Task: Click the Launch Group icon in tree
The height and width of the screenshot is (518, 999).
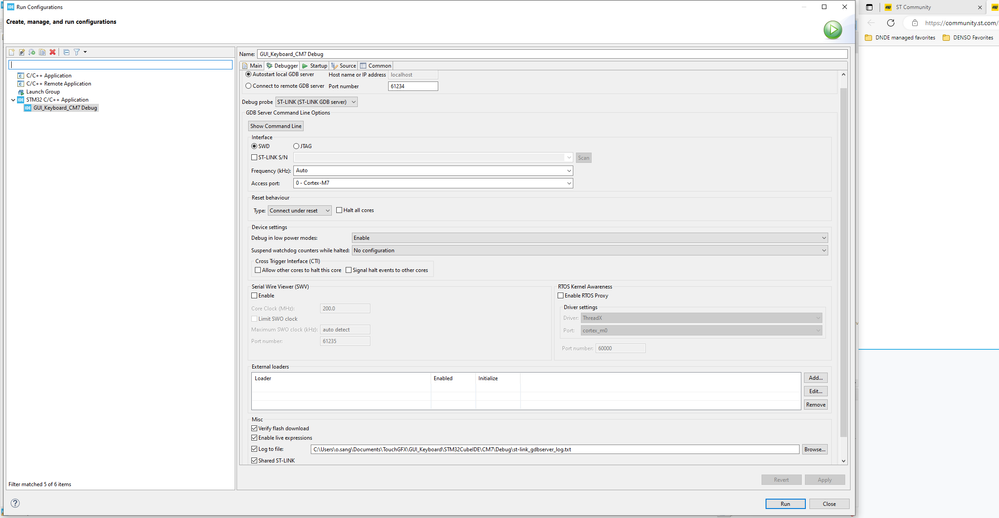Action: [x=20, y=92]
